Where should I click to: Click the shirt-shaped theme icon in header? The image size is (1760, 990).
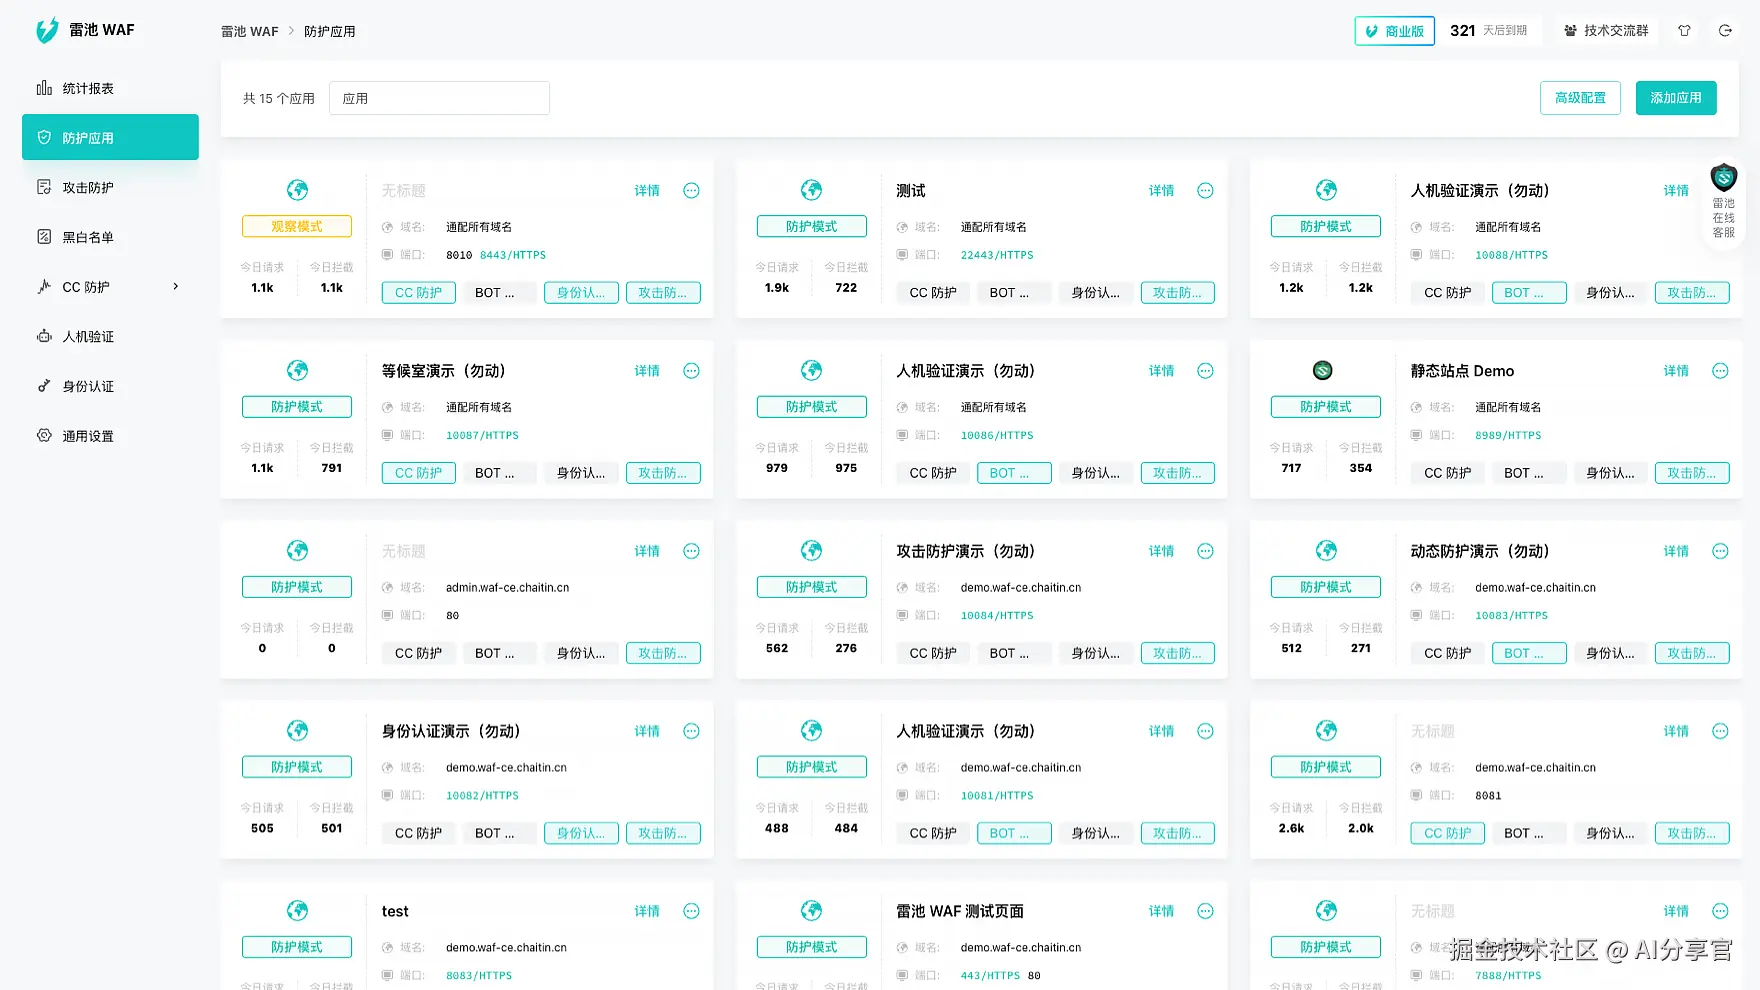pyautogui.click(x=1684, y=31)
